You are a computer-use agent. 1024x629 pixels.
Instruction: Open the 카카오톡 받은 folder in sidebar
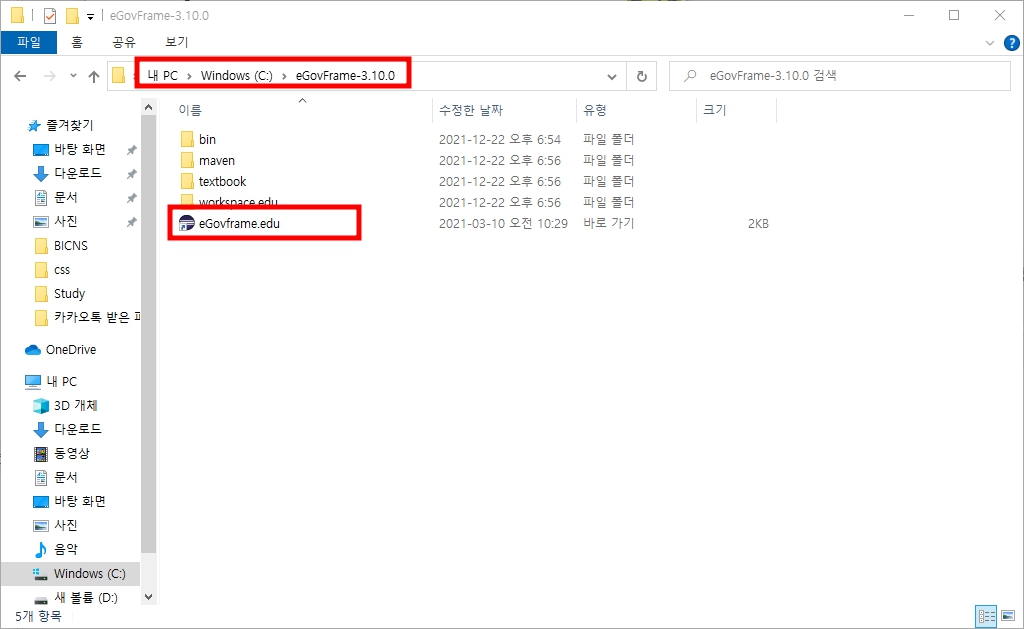pyautogui.click(x=97, y=317)
